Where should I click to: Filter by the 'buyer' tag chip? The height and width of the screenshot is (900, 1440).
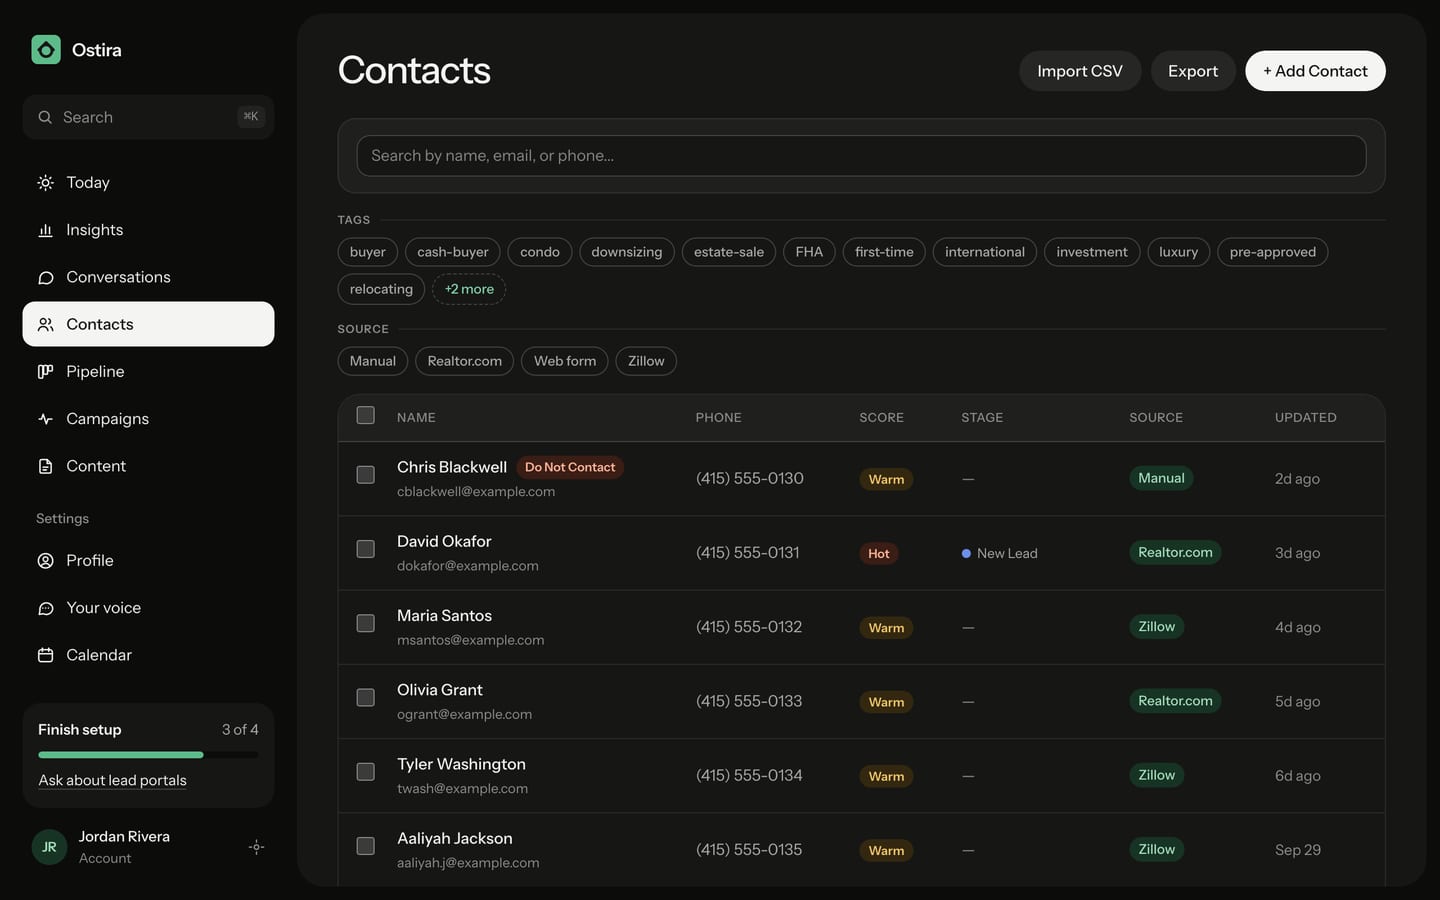(x=368, y=252)
